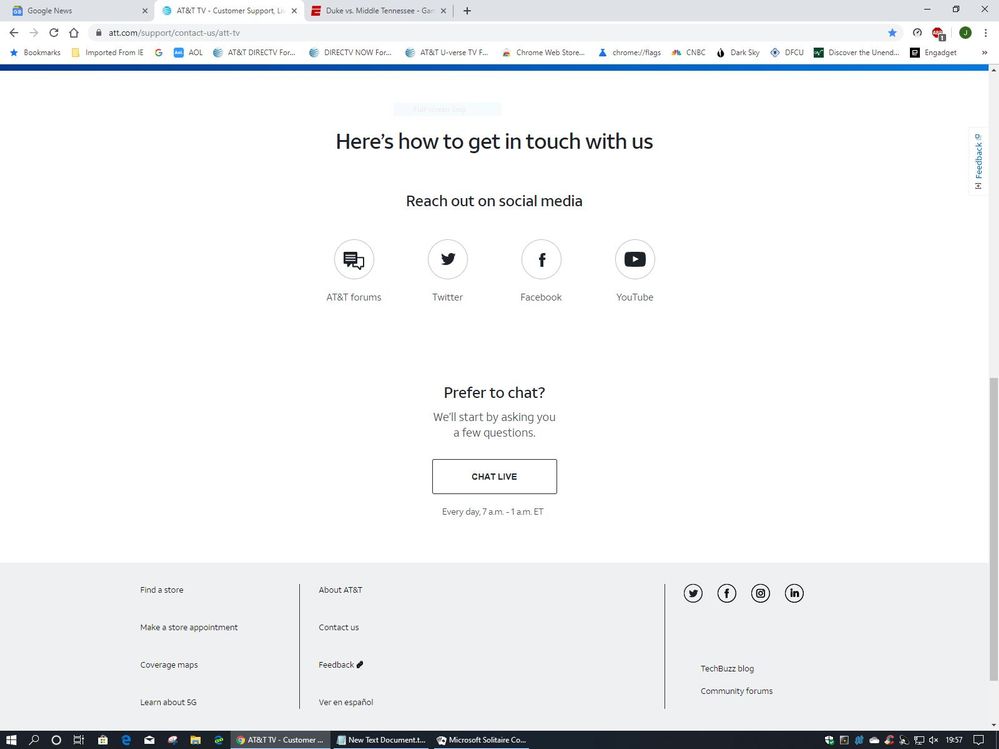Open the DFCU bookmark
Screen dimensions: 999x749
[x=787, y=53]
